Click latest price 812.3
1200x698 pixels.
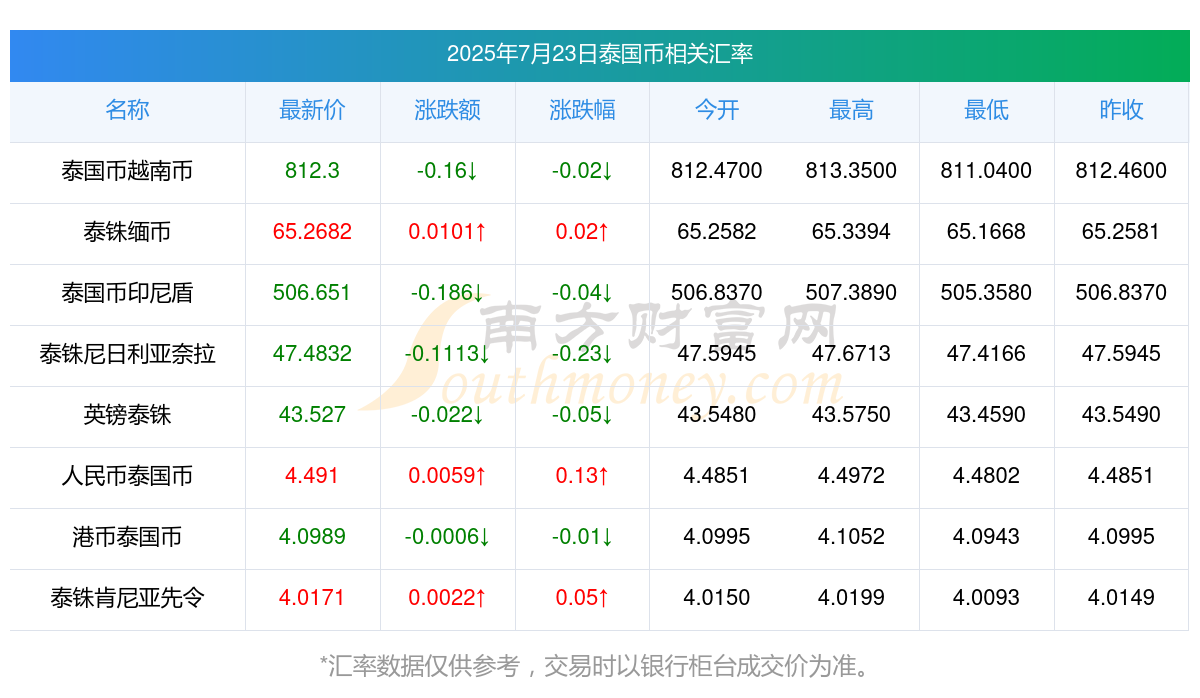pos(312,171)
